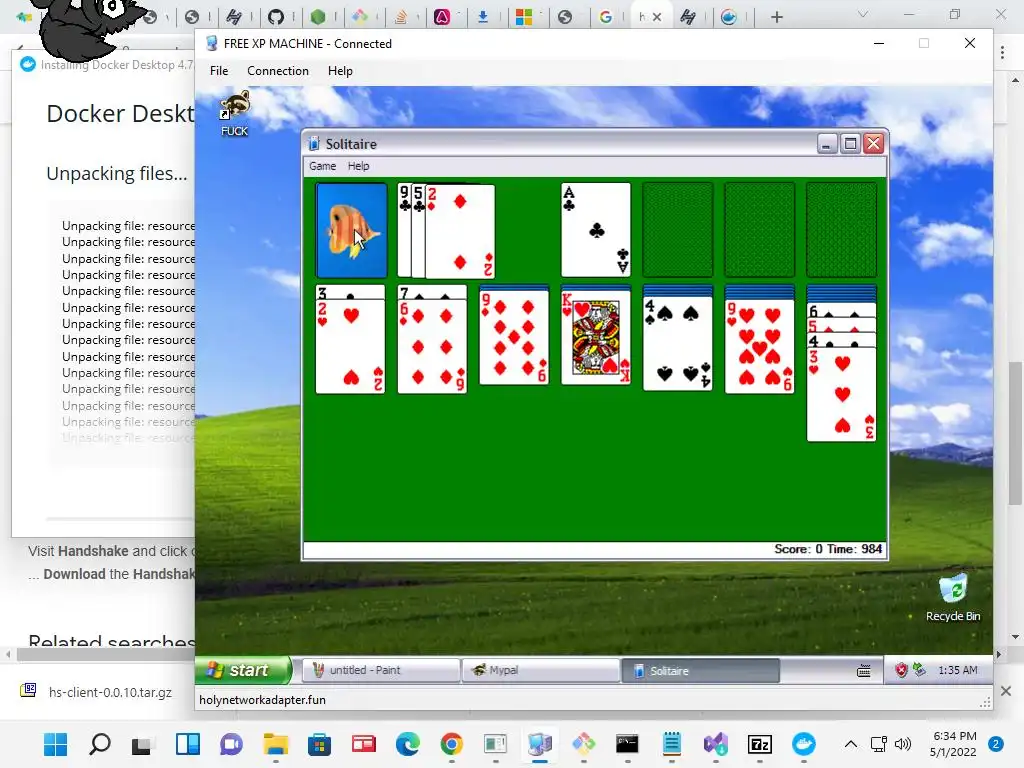This screenshot has width=1024, height=768.
Task: Open the clock showing 6:34 PM
Action: pos(953,744)
